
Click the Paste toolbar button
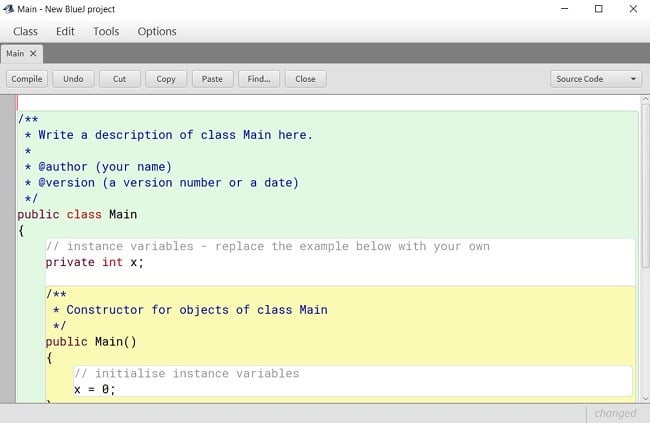point(212,79)
